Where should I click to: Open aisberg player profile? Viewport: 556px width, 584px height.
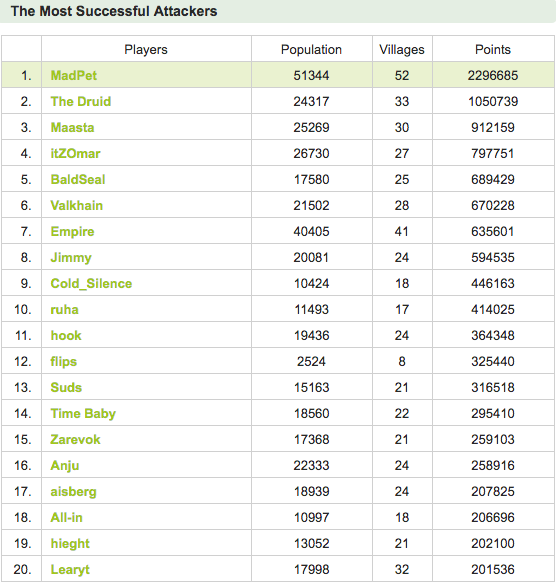pos(73,492)
